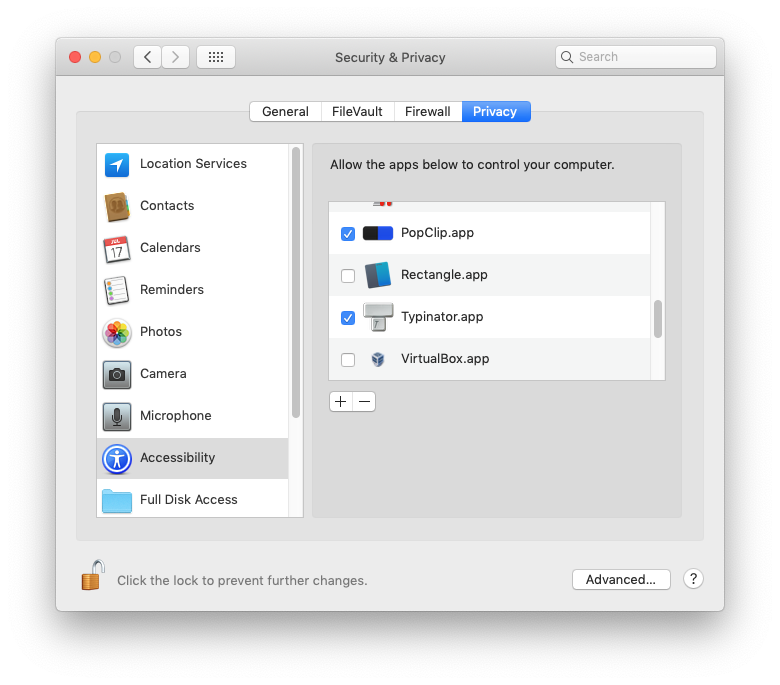Click the Full Disk Access folder icon
The width and height of the screenshot is (780, 685).
(117, 500)
